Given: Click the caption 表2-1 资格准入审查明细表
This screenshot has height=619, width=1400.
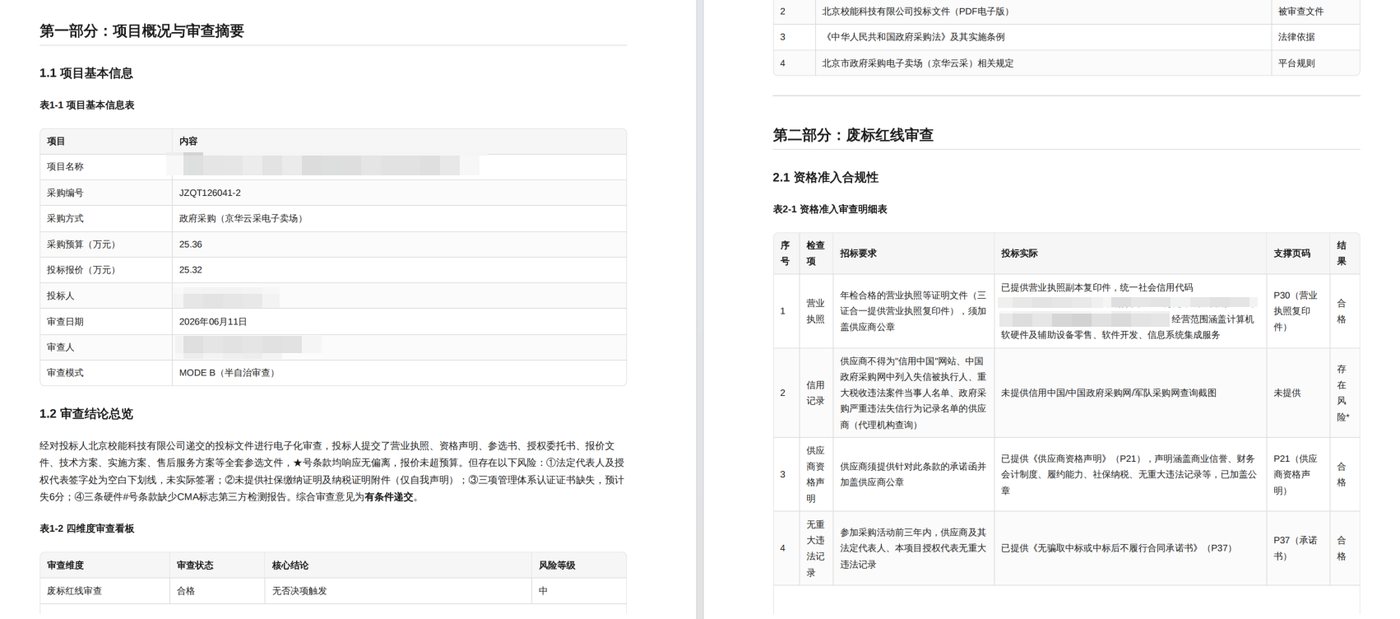Looking at the screenshot, I should coord(829,209).
